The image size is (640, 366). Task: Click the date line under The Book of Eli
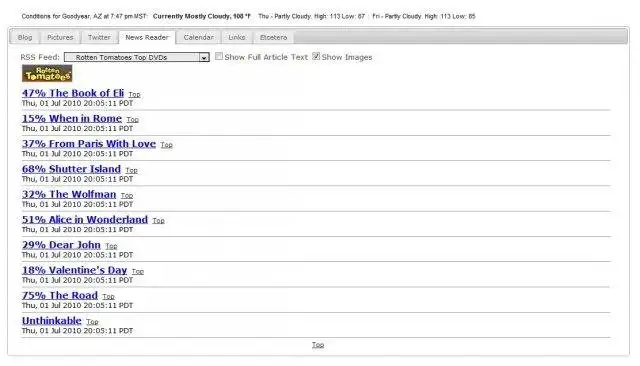click(x=78, y=103)
